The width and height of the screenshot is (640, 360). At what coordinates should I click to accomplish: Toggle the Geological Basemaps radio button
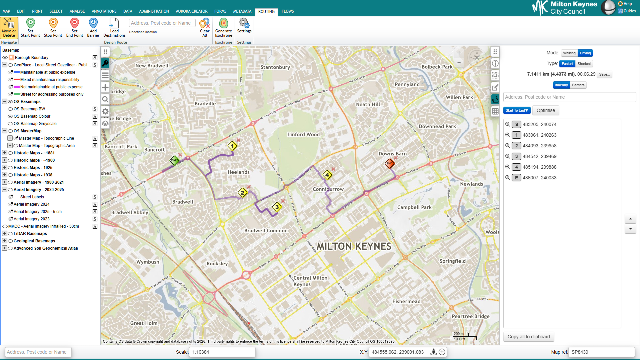(x=11, y=241)
